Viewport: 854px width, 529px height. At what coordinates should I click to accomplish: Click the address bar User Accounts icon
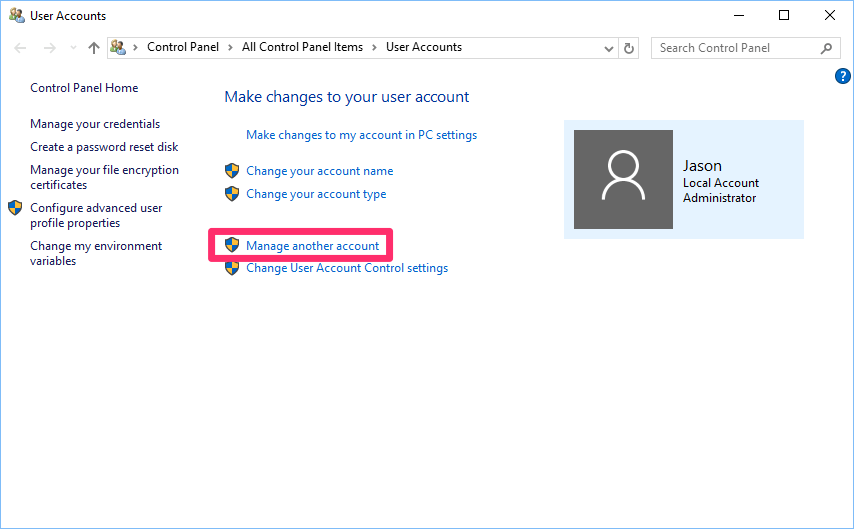tap(118, 48)
